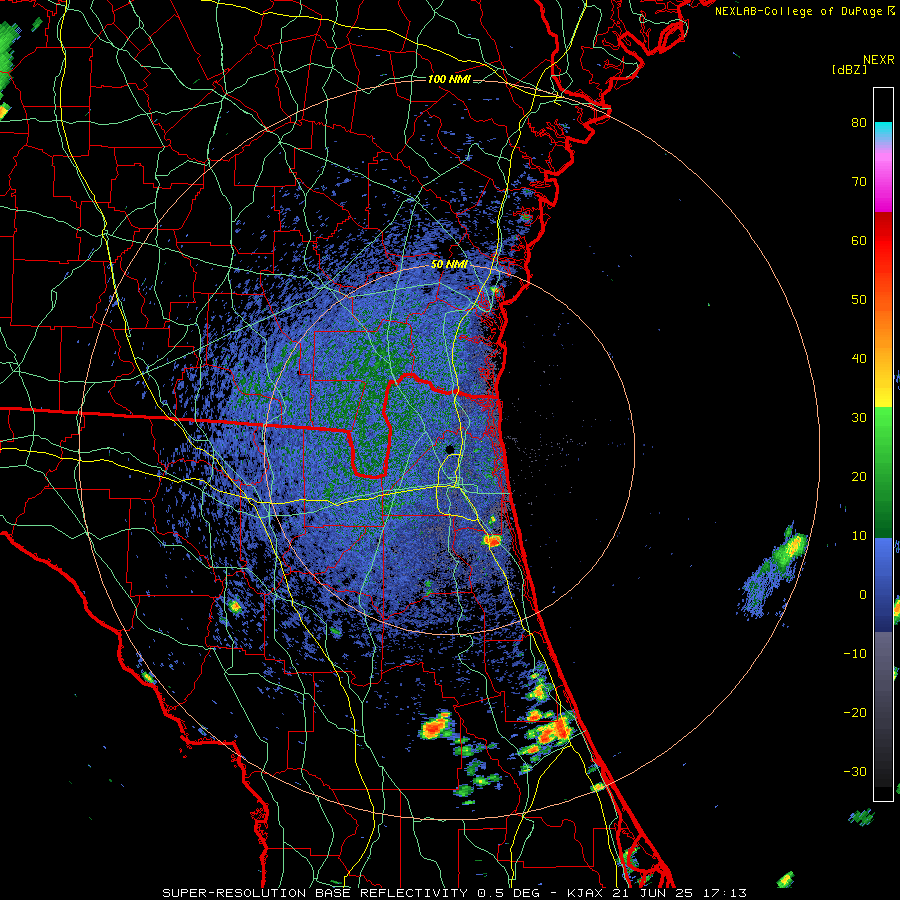Click the green band of the color scale
This screenshot has width=900, height=900.
point(883,473)
